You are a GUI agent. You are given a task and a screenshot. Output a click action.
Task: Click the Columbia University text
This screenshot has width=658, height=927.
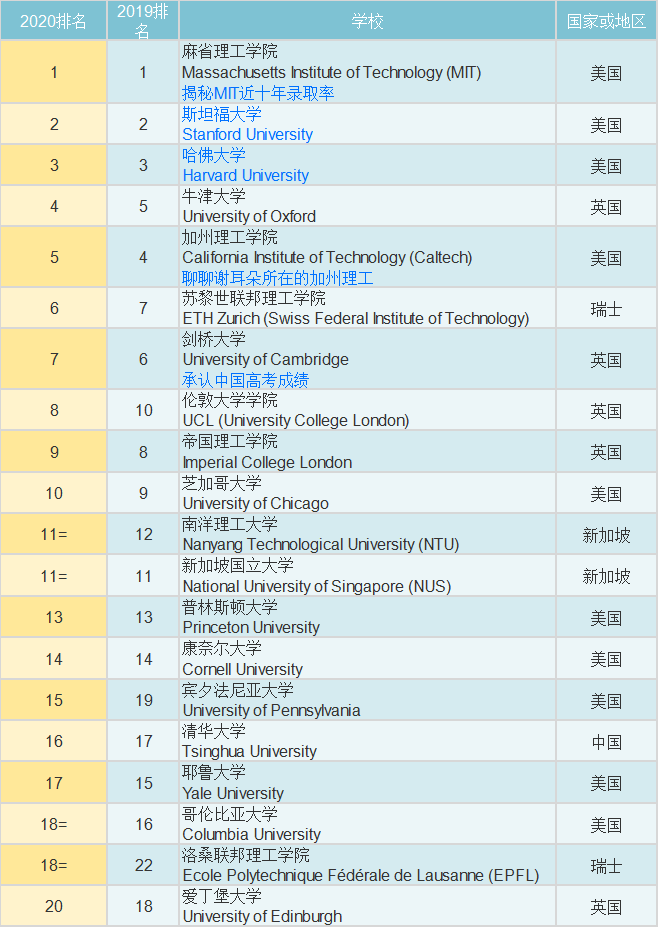(x=251, y=834)
